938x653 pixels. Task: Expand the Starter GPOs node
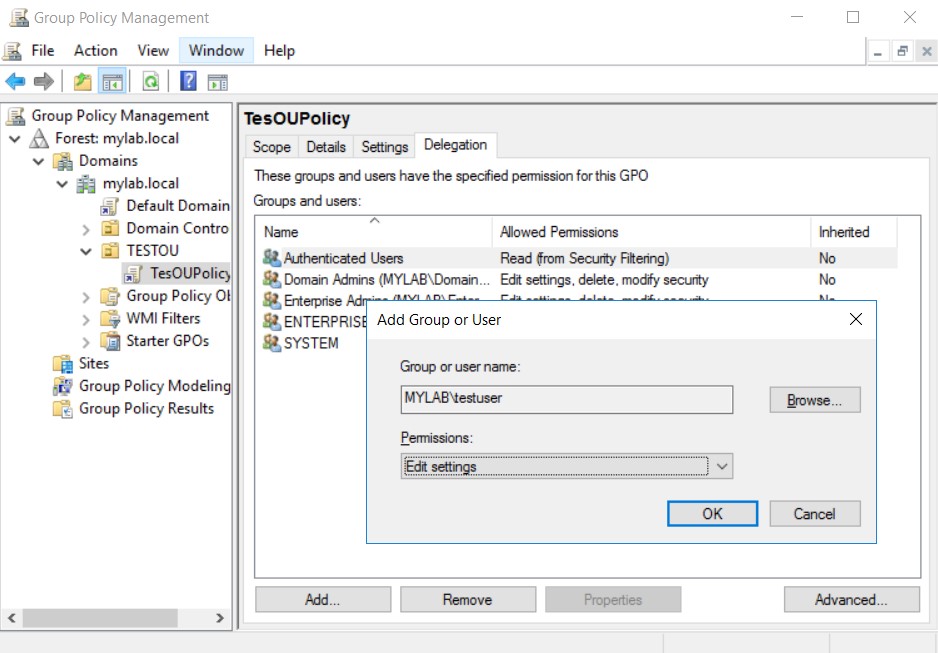86,342
